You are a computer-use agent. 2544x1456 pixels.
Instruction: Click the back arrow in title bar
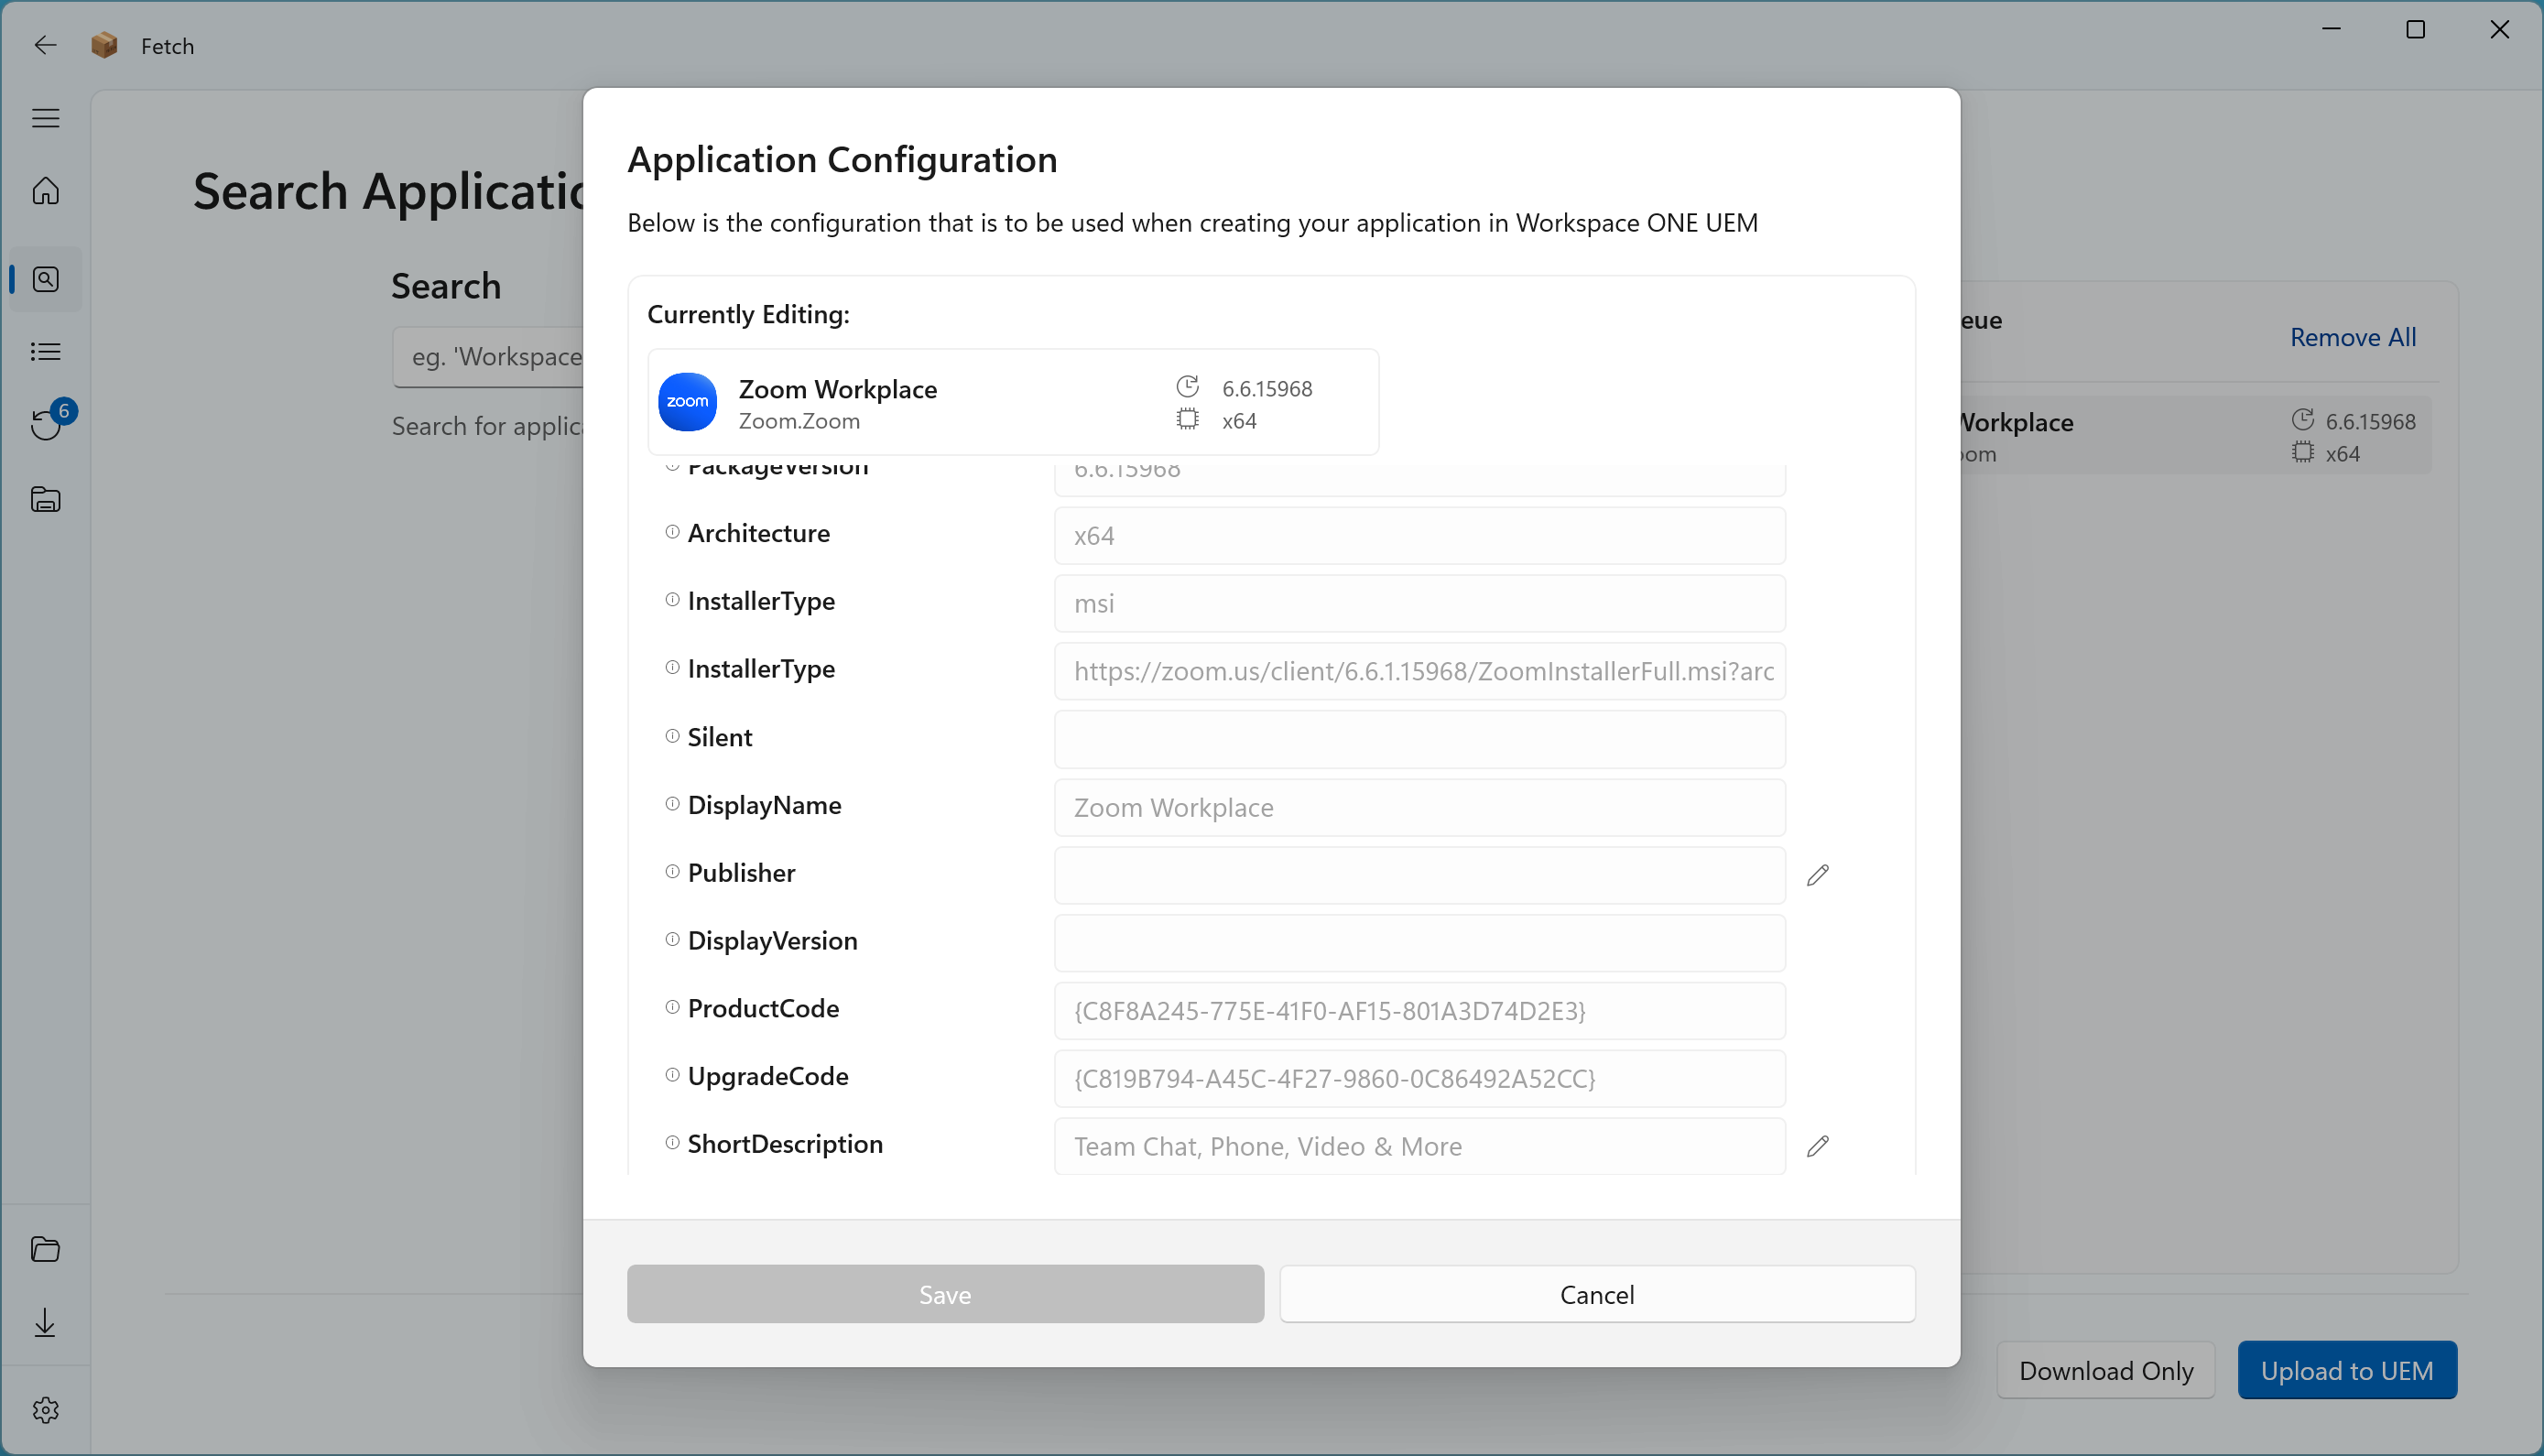coord(45,45)
